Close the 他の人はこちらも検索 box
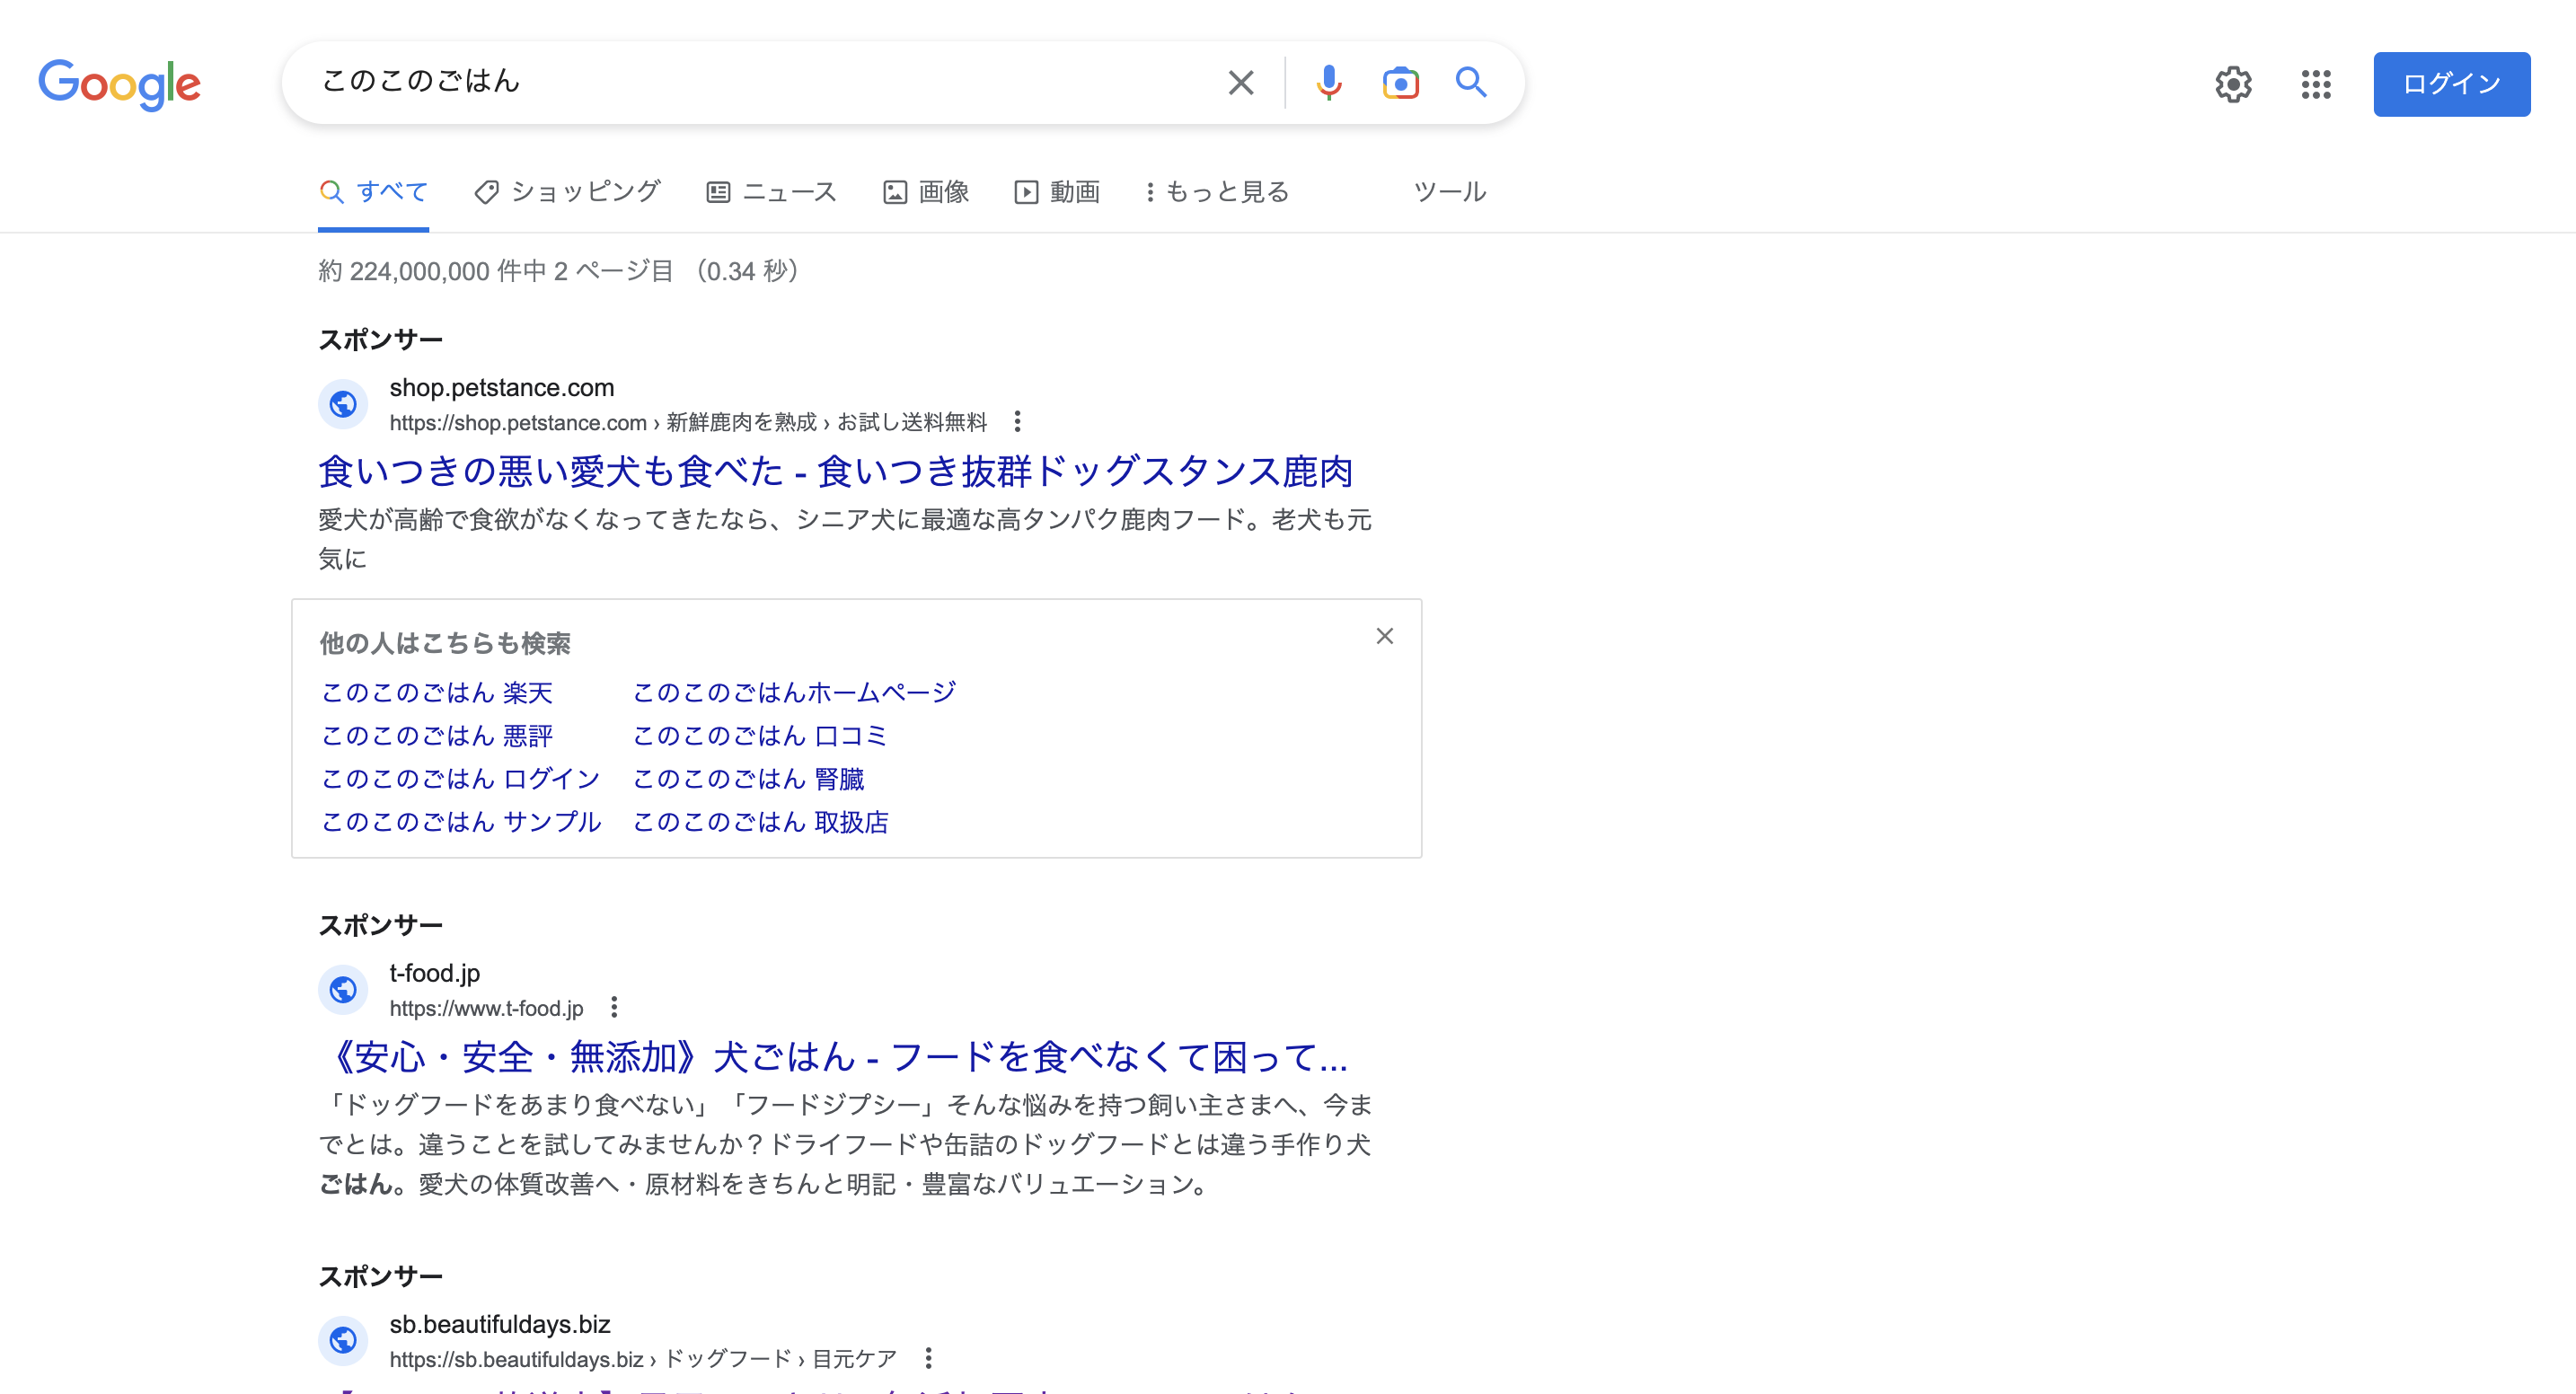2576x1394 pixels. coord(1385,636)
